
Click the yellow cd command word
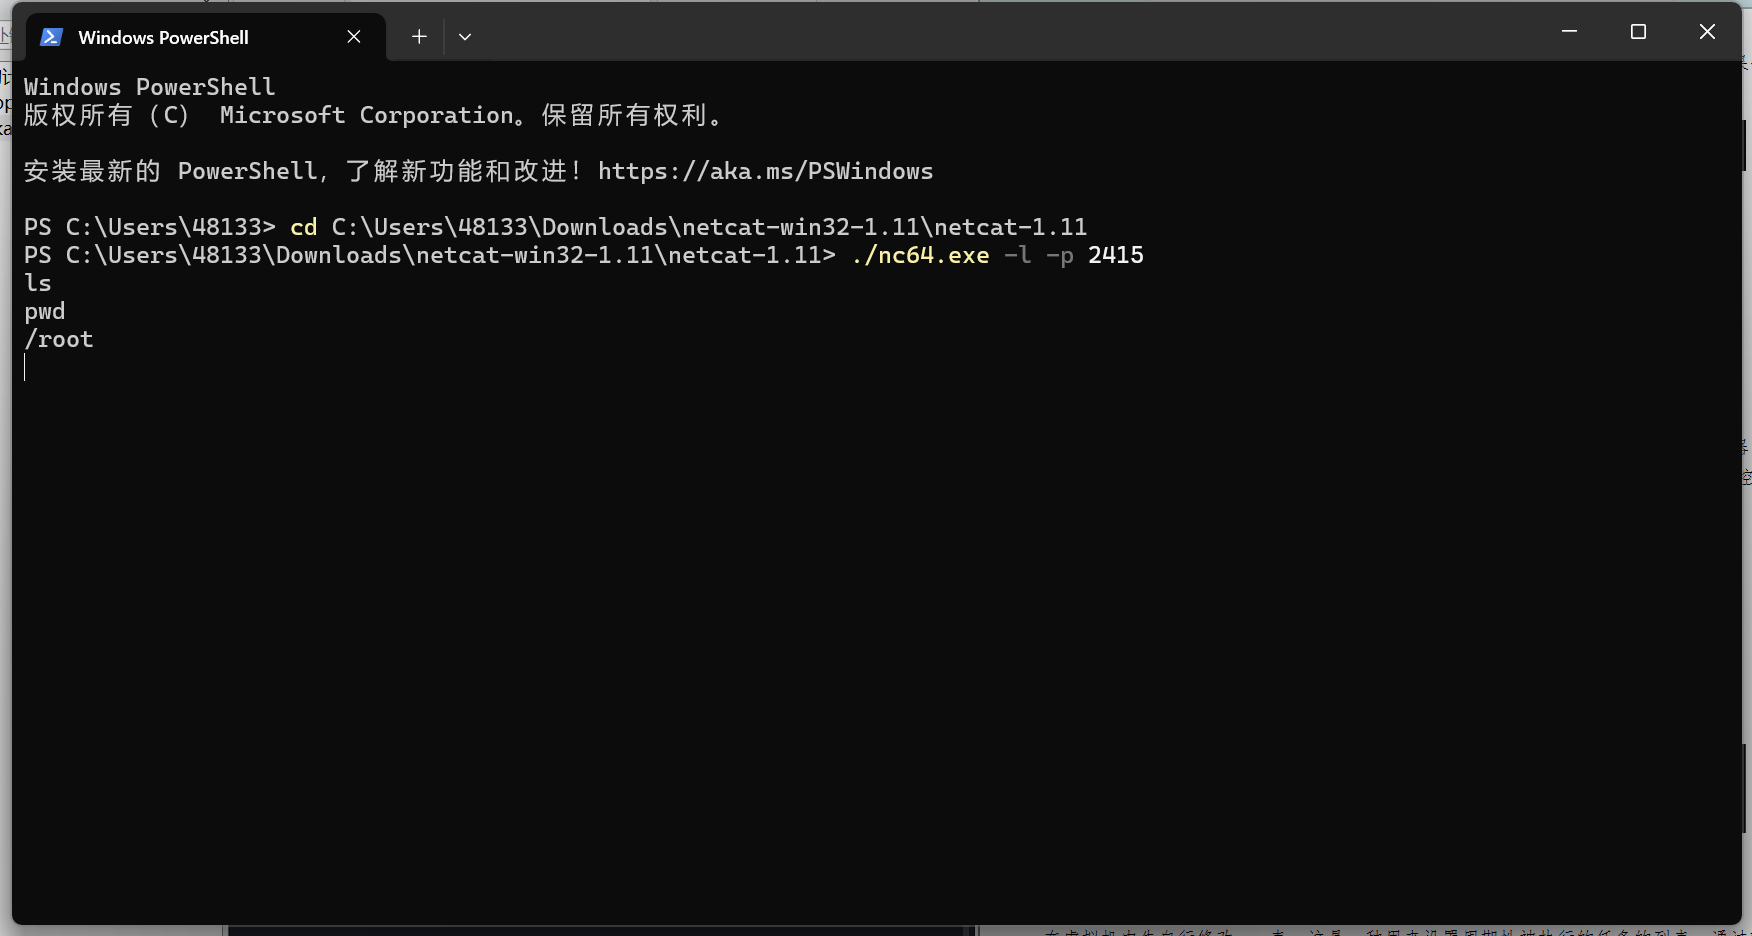coord(303,227)
